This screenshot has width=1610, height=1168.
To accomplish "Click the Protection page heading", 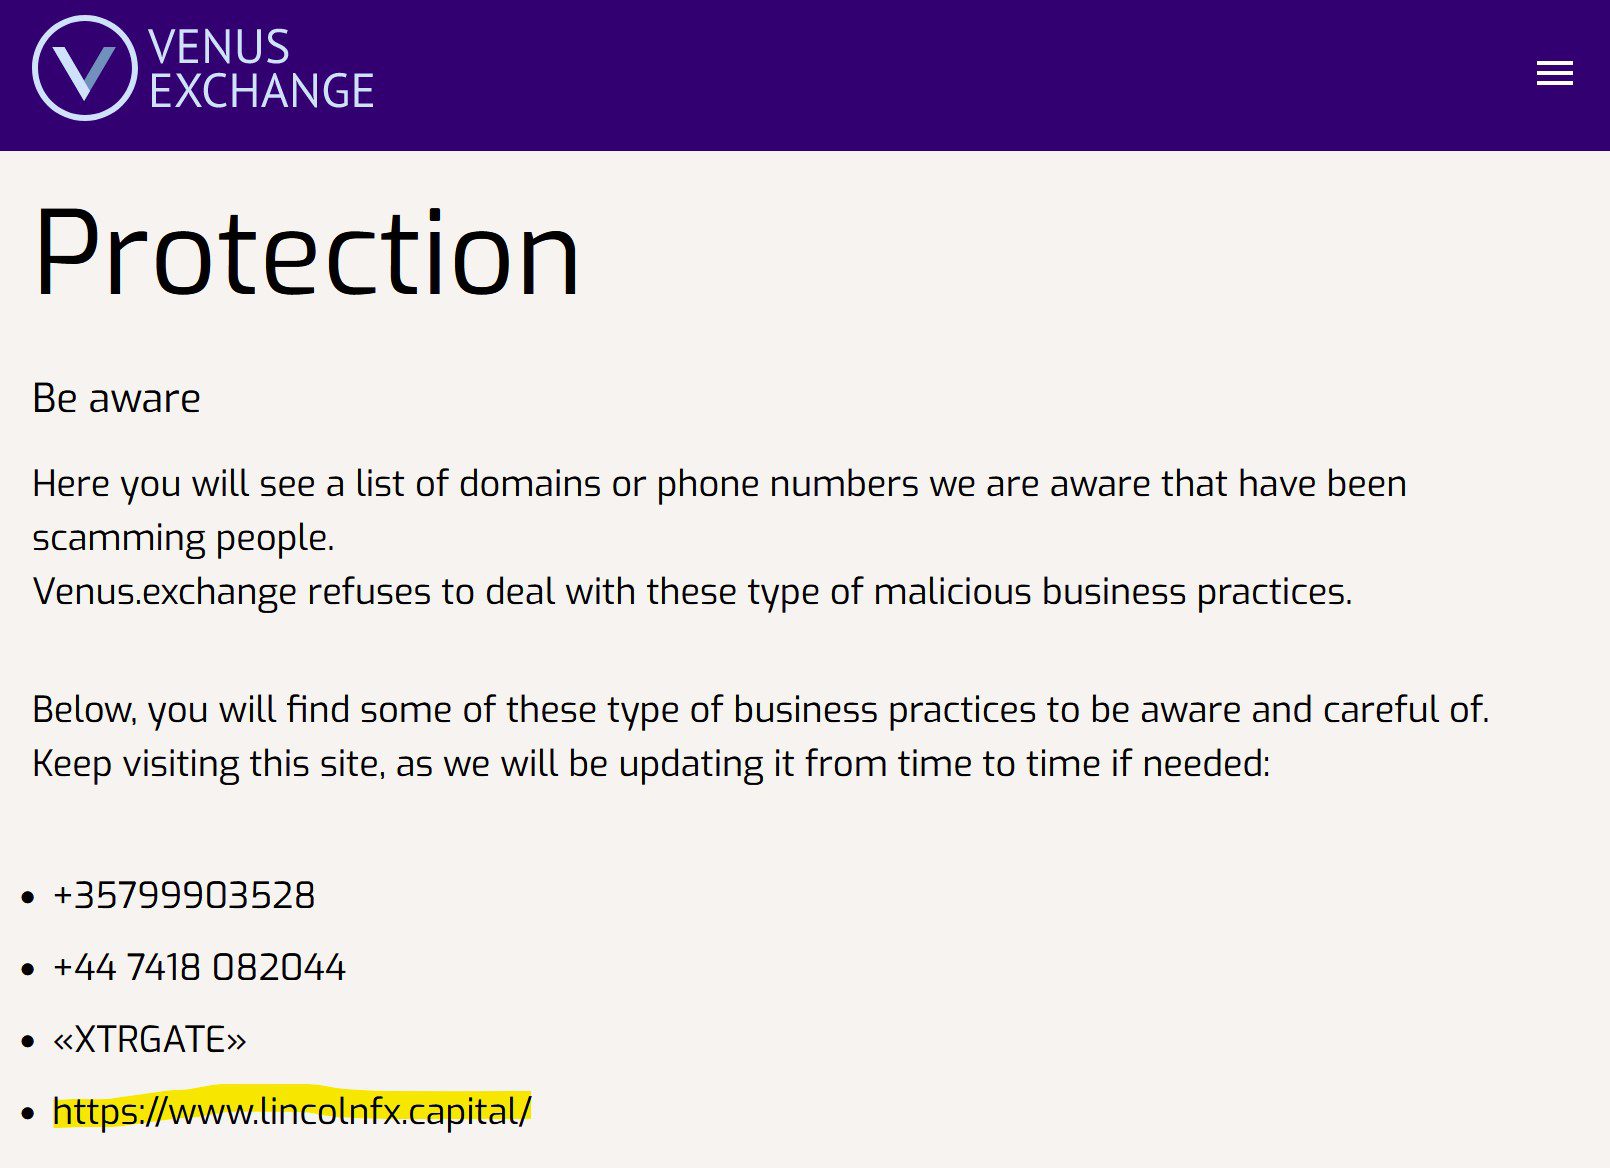I will tap(306, 253).
